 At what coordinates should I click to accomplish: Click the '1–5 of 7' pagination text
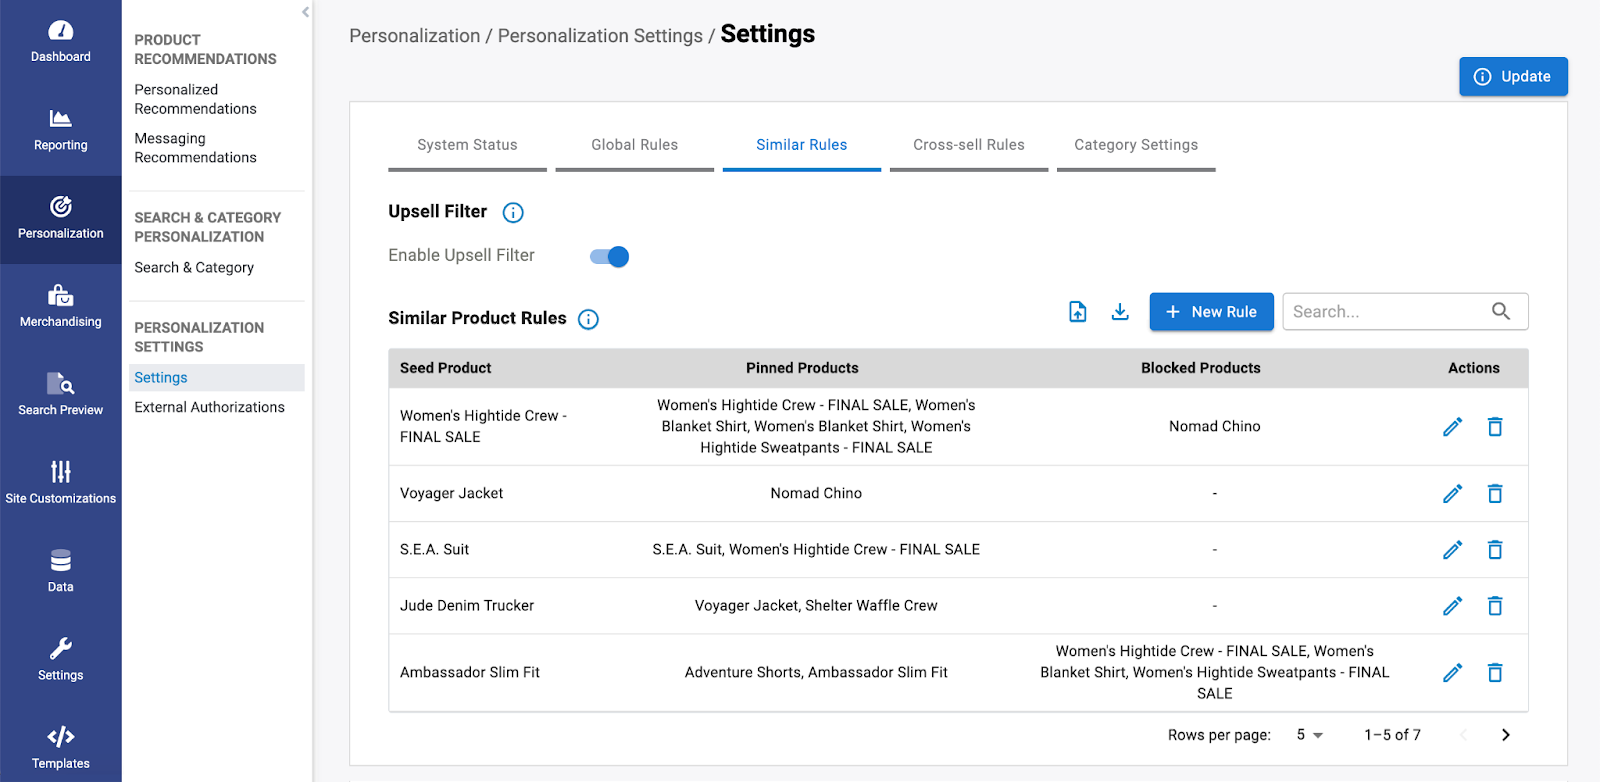pos(1392,735)
